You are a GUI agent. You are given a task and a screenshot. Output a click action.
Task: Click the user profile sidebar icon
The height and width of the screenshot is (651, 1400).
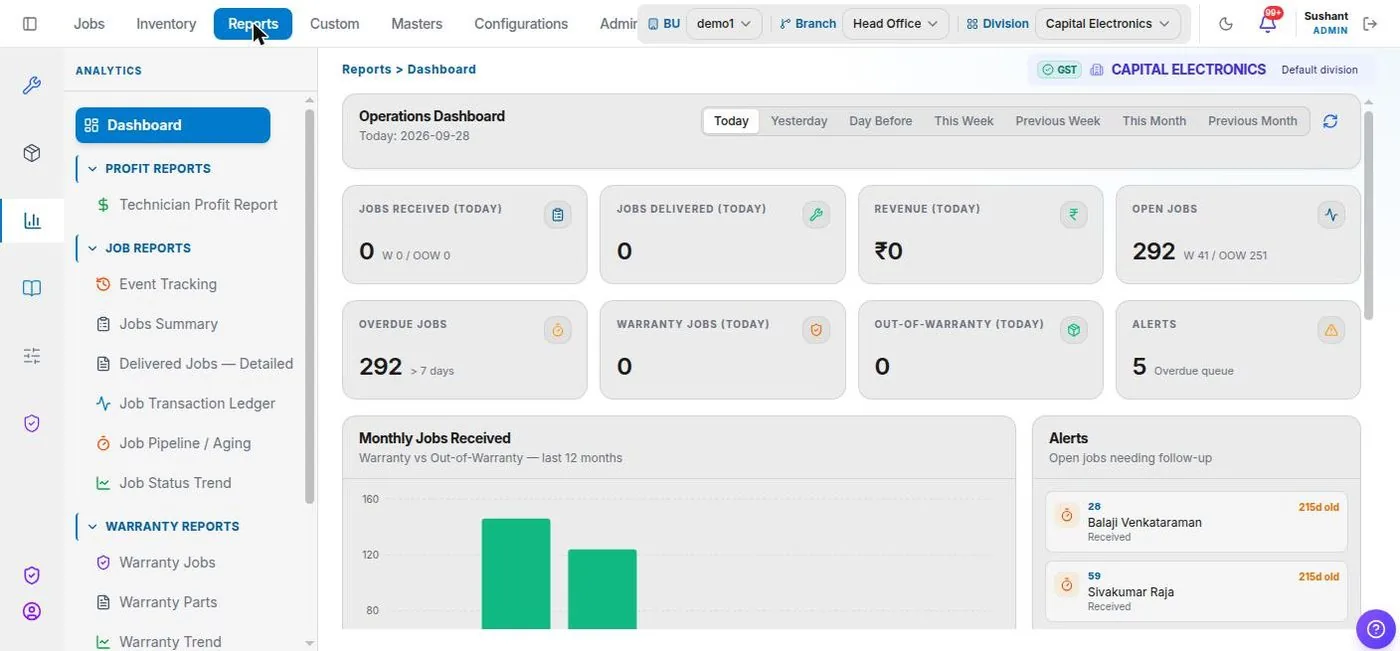point(32,611)
